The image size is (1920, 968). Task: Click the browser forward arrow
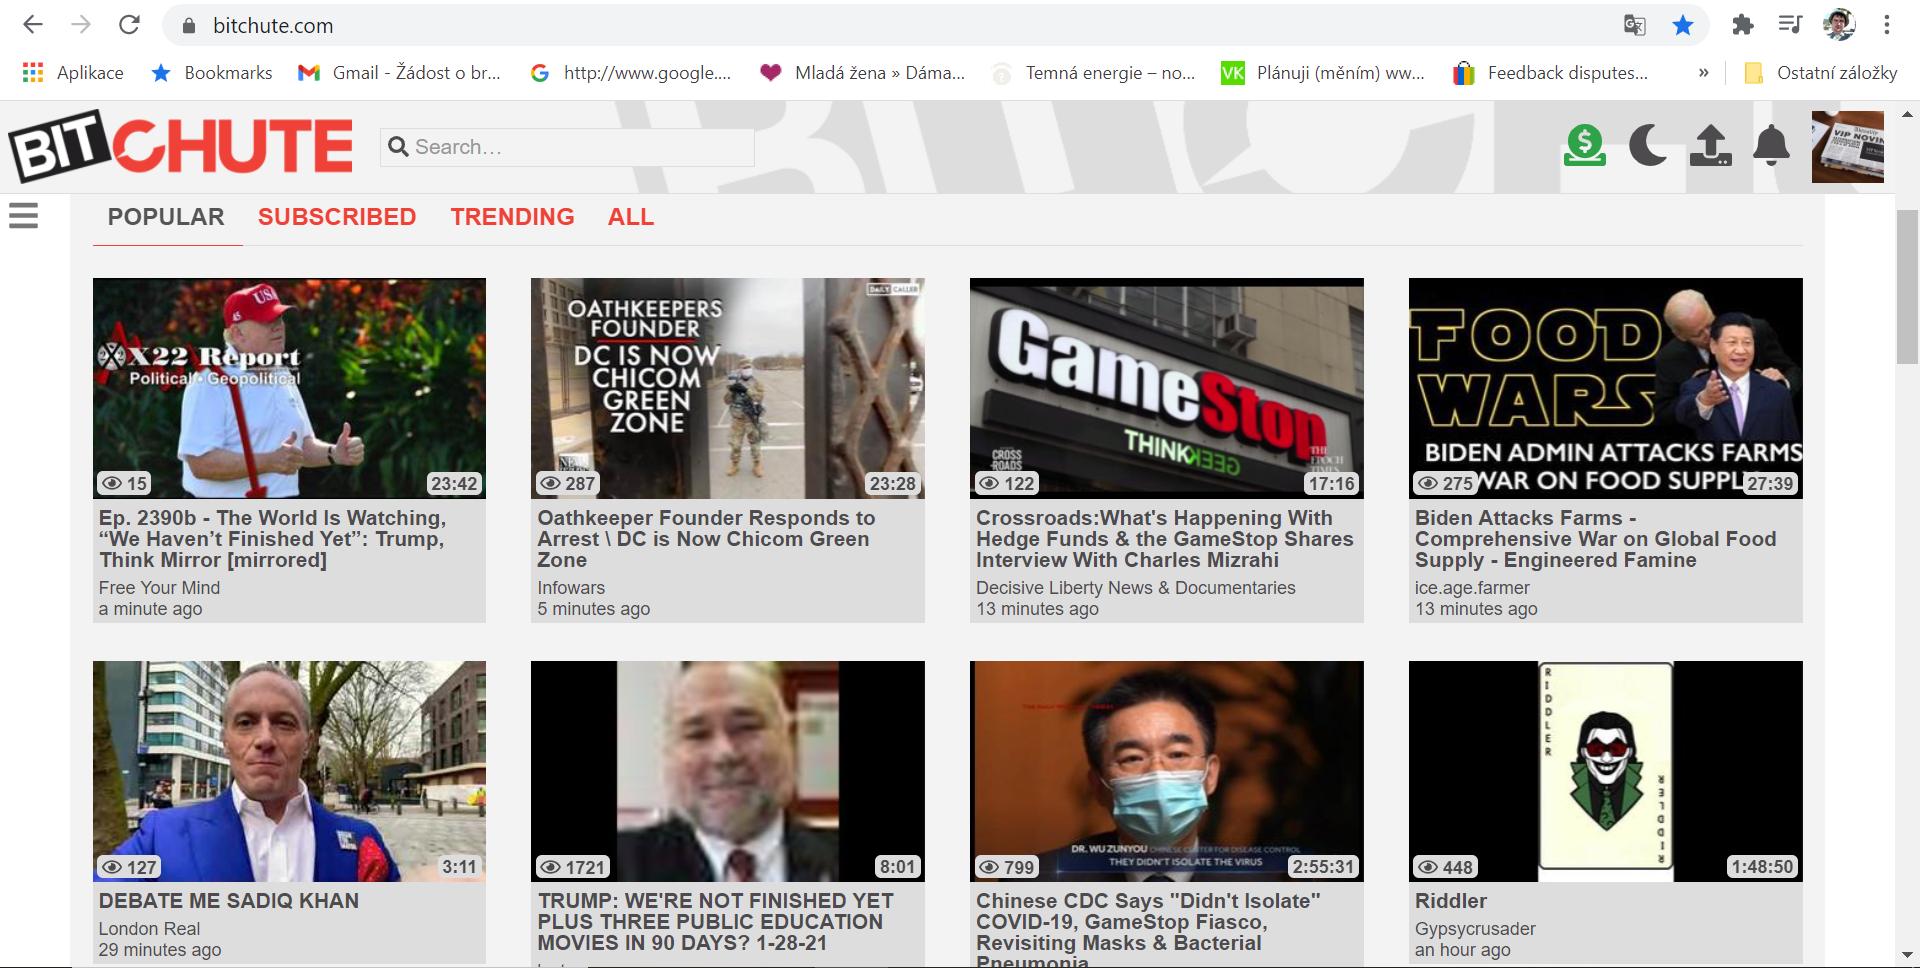click(81, 25)
